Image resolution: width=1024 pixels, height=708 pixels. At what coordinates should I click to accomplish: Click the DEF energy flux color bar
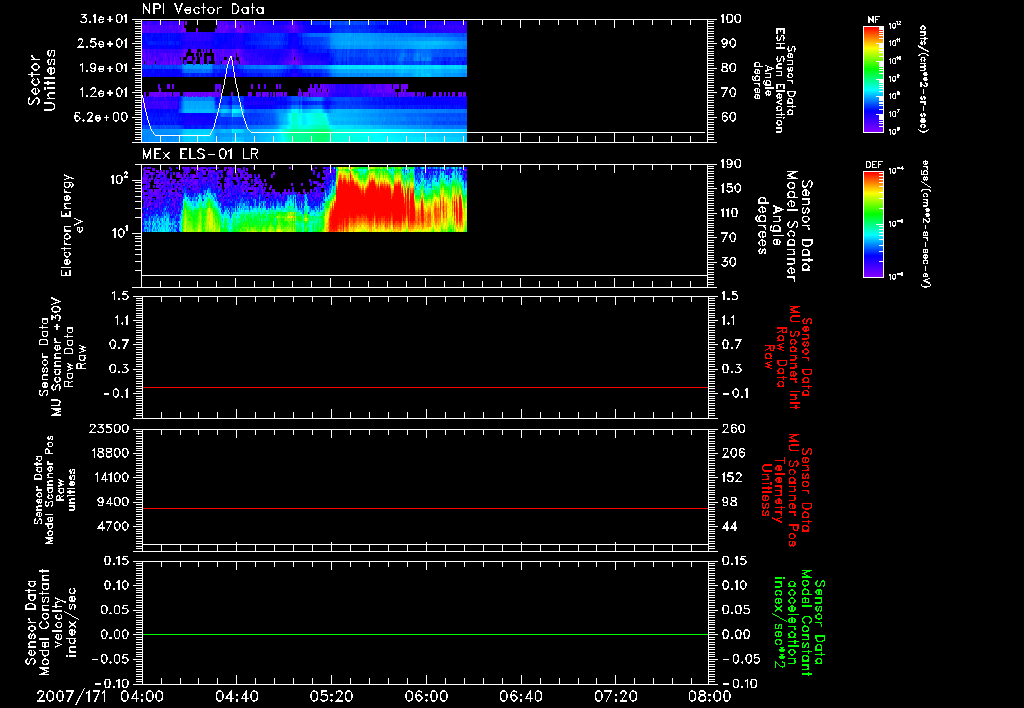click(873, 224)
